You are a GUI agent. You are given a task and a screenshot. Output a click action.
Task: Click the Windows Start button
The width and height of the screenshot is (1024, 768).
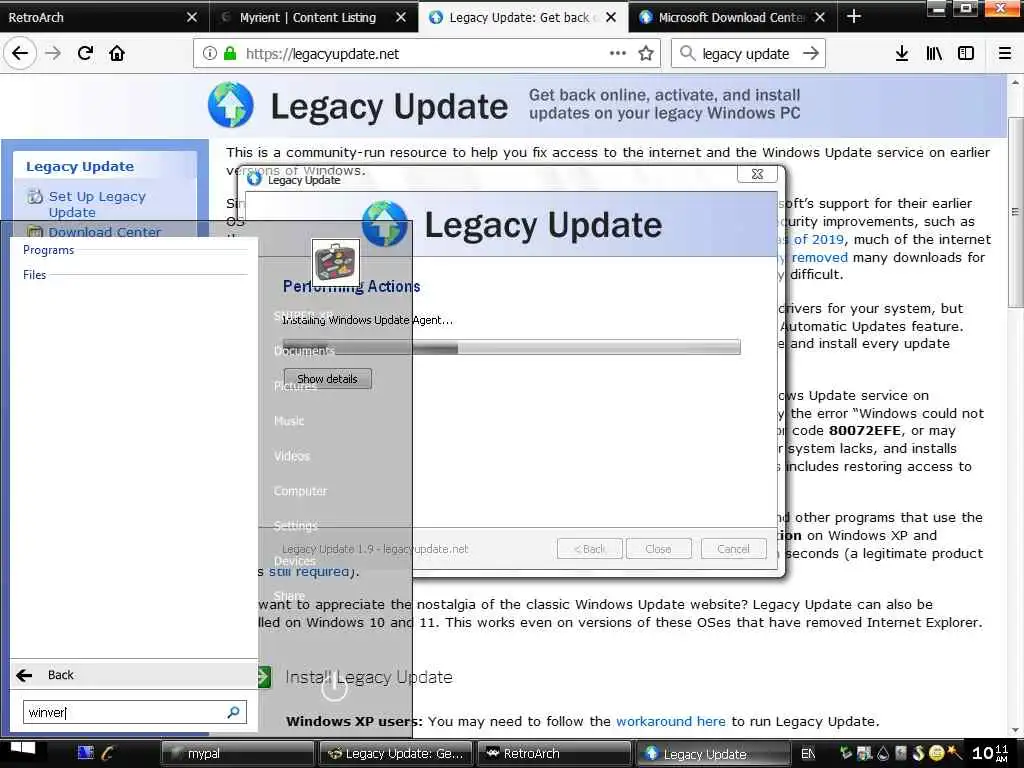pos(23,749)
